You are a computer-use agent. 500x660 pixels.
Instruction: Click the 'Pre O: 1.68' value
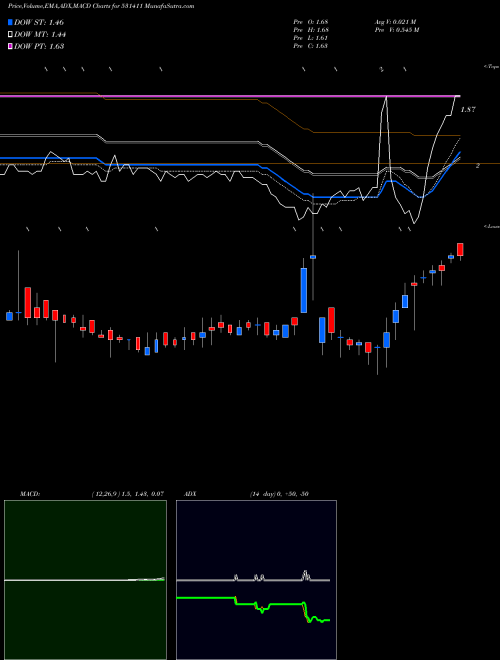[x=311, y=22]
